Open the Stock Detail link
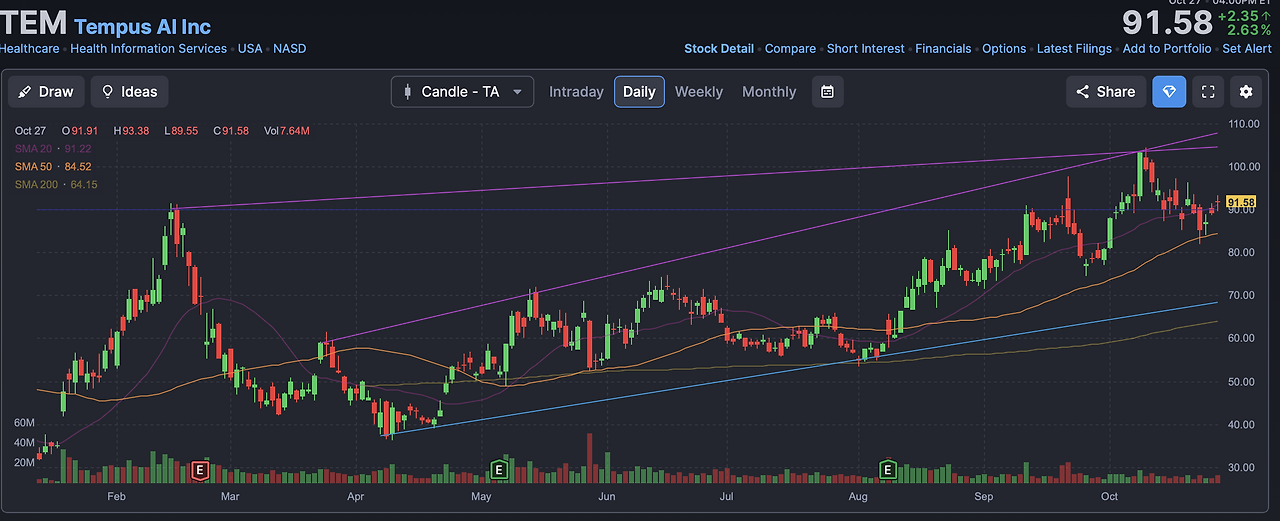The width and height of the screenshot is (1280, 521). pos(719,48)
